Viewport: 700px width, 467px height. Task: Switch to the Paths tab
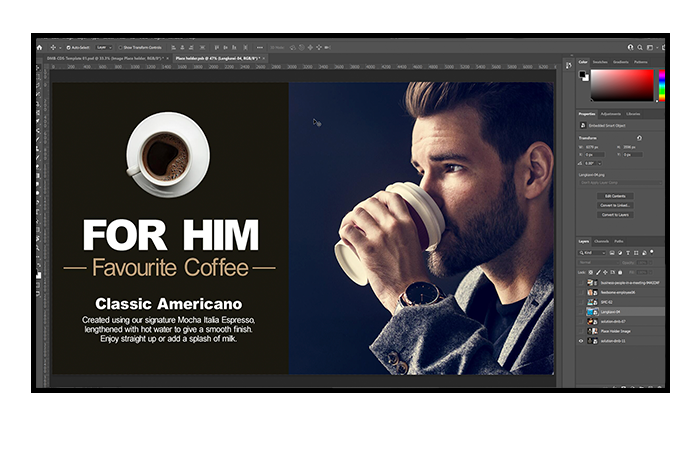tap(619, 242)
